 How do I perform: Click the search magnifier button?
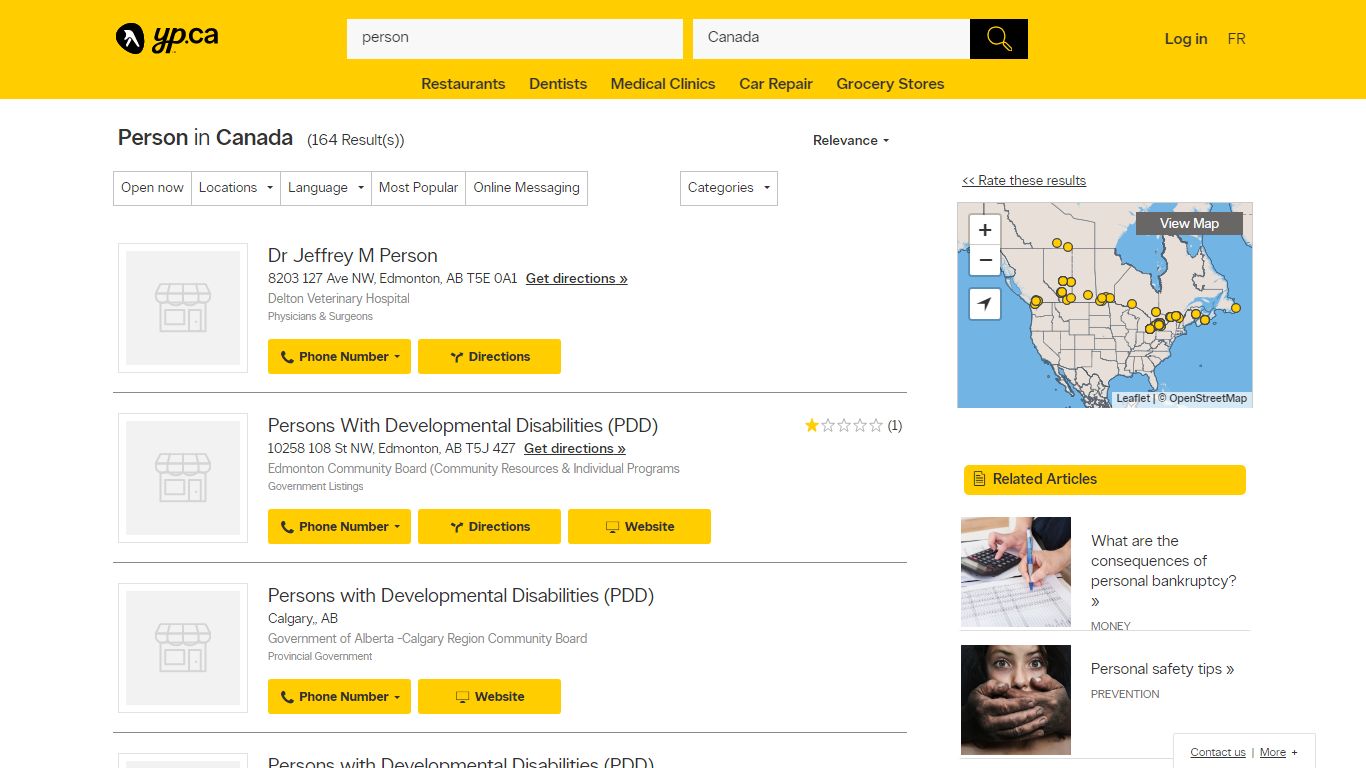pyautogui.click(x=998, y=39)
